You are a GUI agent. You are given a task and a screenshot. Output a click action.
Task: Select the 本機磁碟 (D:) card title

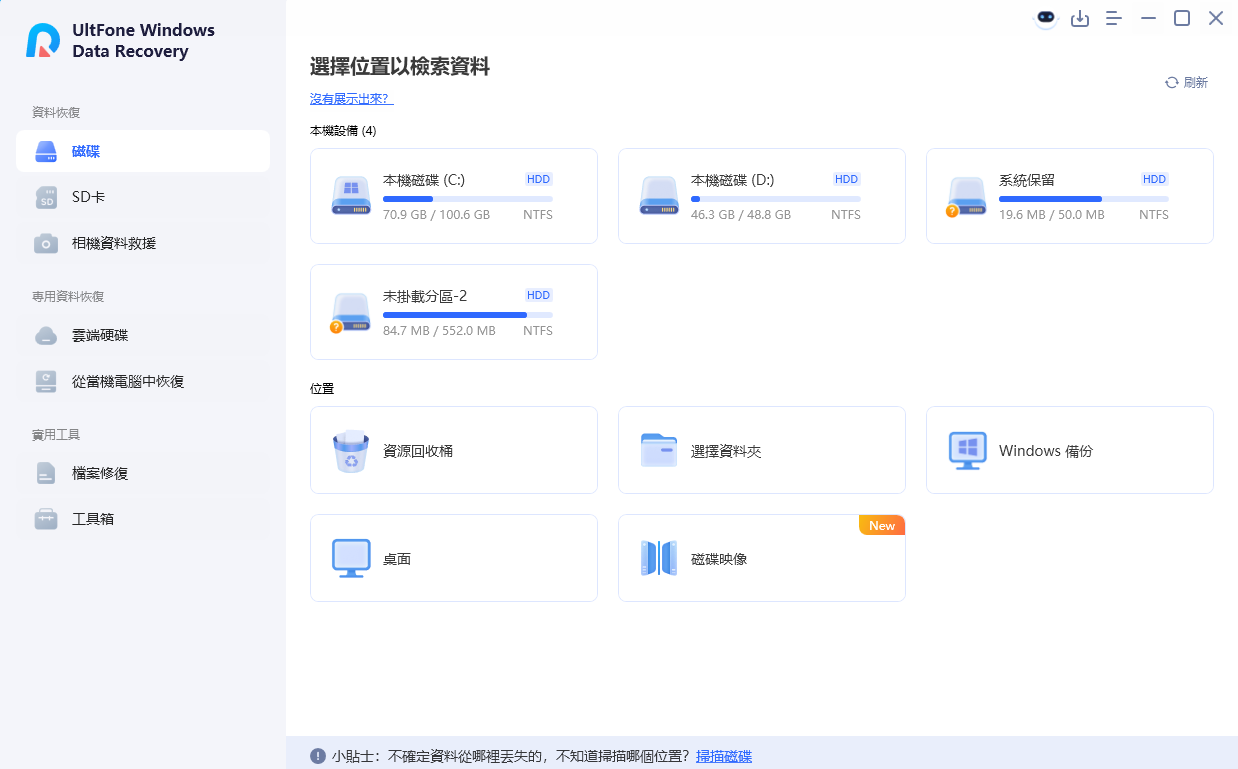(x=732, y=180)
